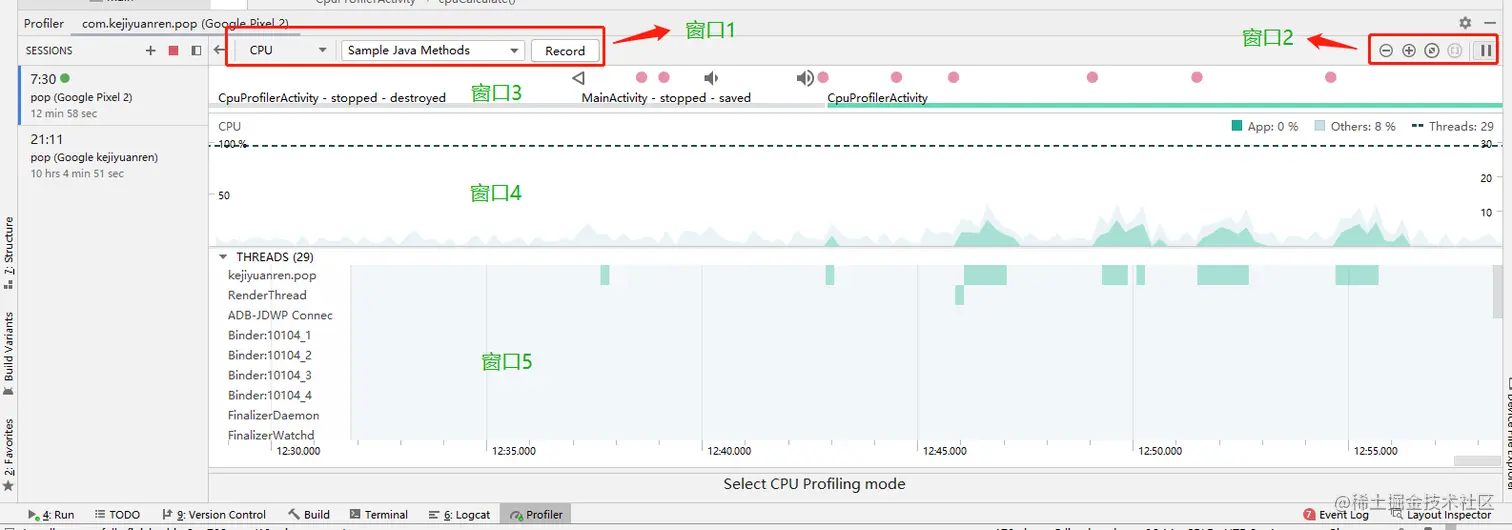1512x530 pixels.
Task: Start a new profiling session with plus icon
Action: [151, 50]
